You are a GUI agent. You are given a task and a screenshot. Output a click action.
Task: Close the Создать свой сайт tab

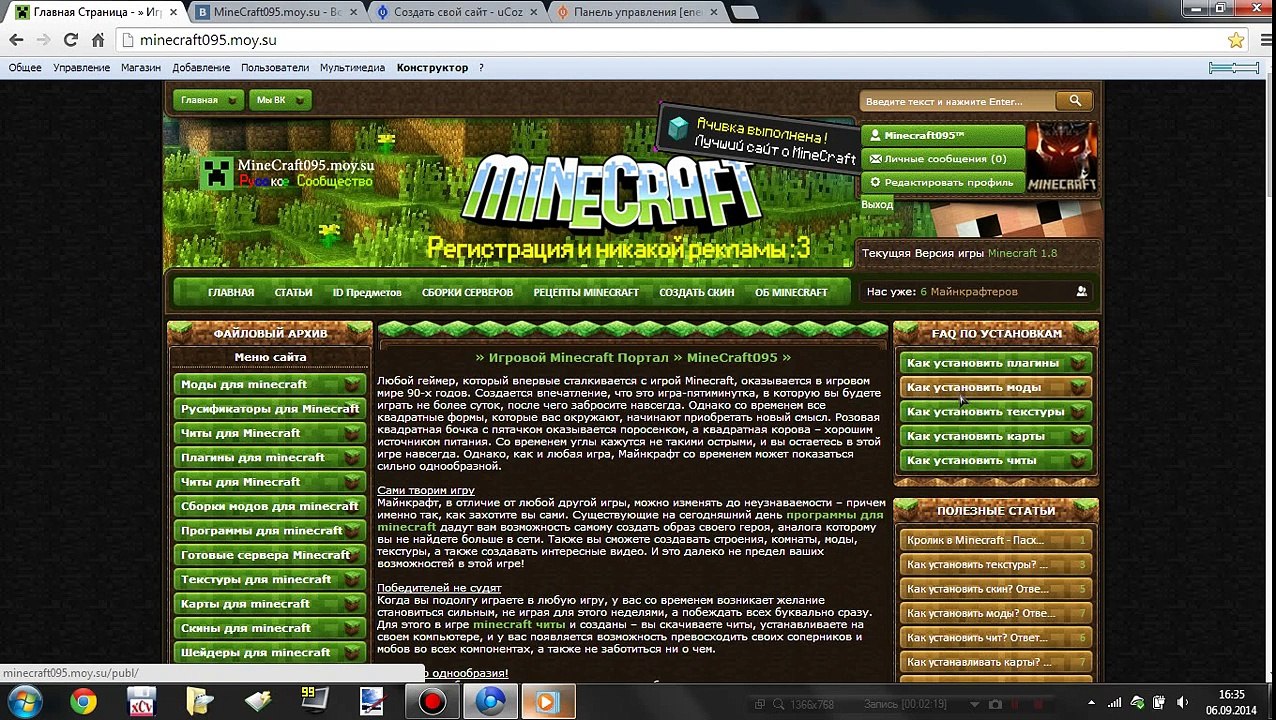tap(534, 13)
